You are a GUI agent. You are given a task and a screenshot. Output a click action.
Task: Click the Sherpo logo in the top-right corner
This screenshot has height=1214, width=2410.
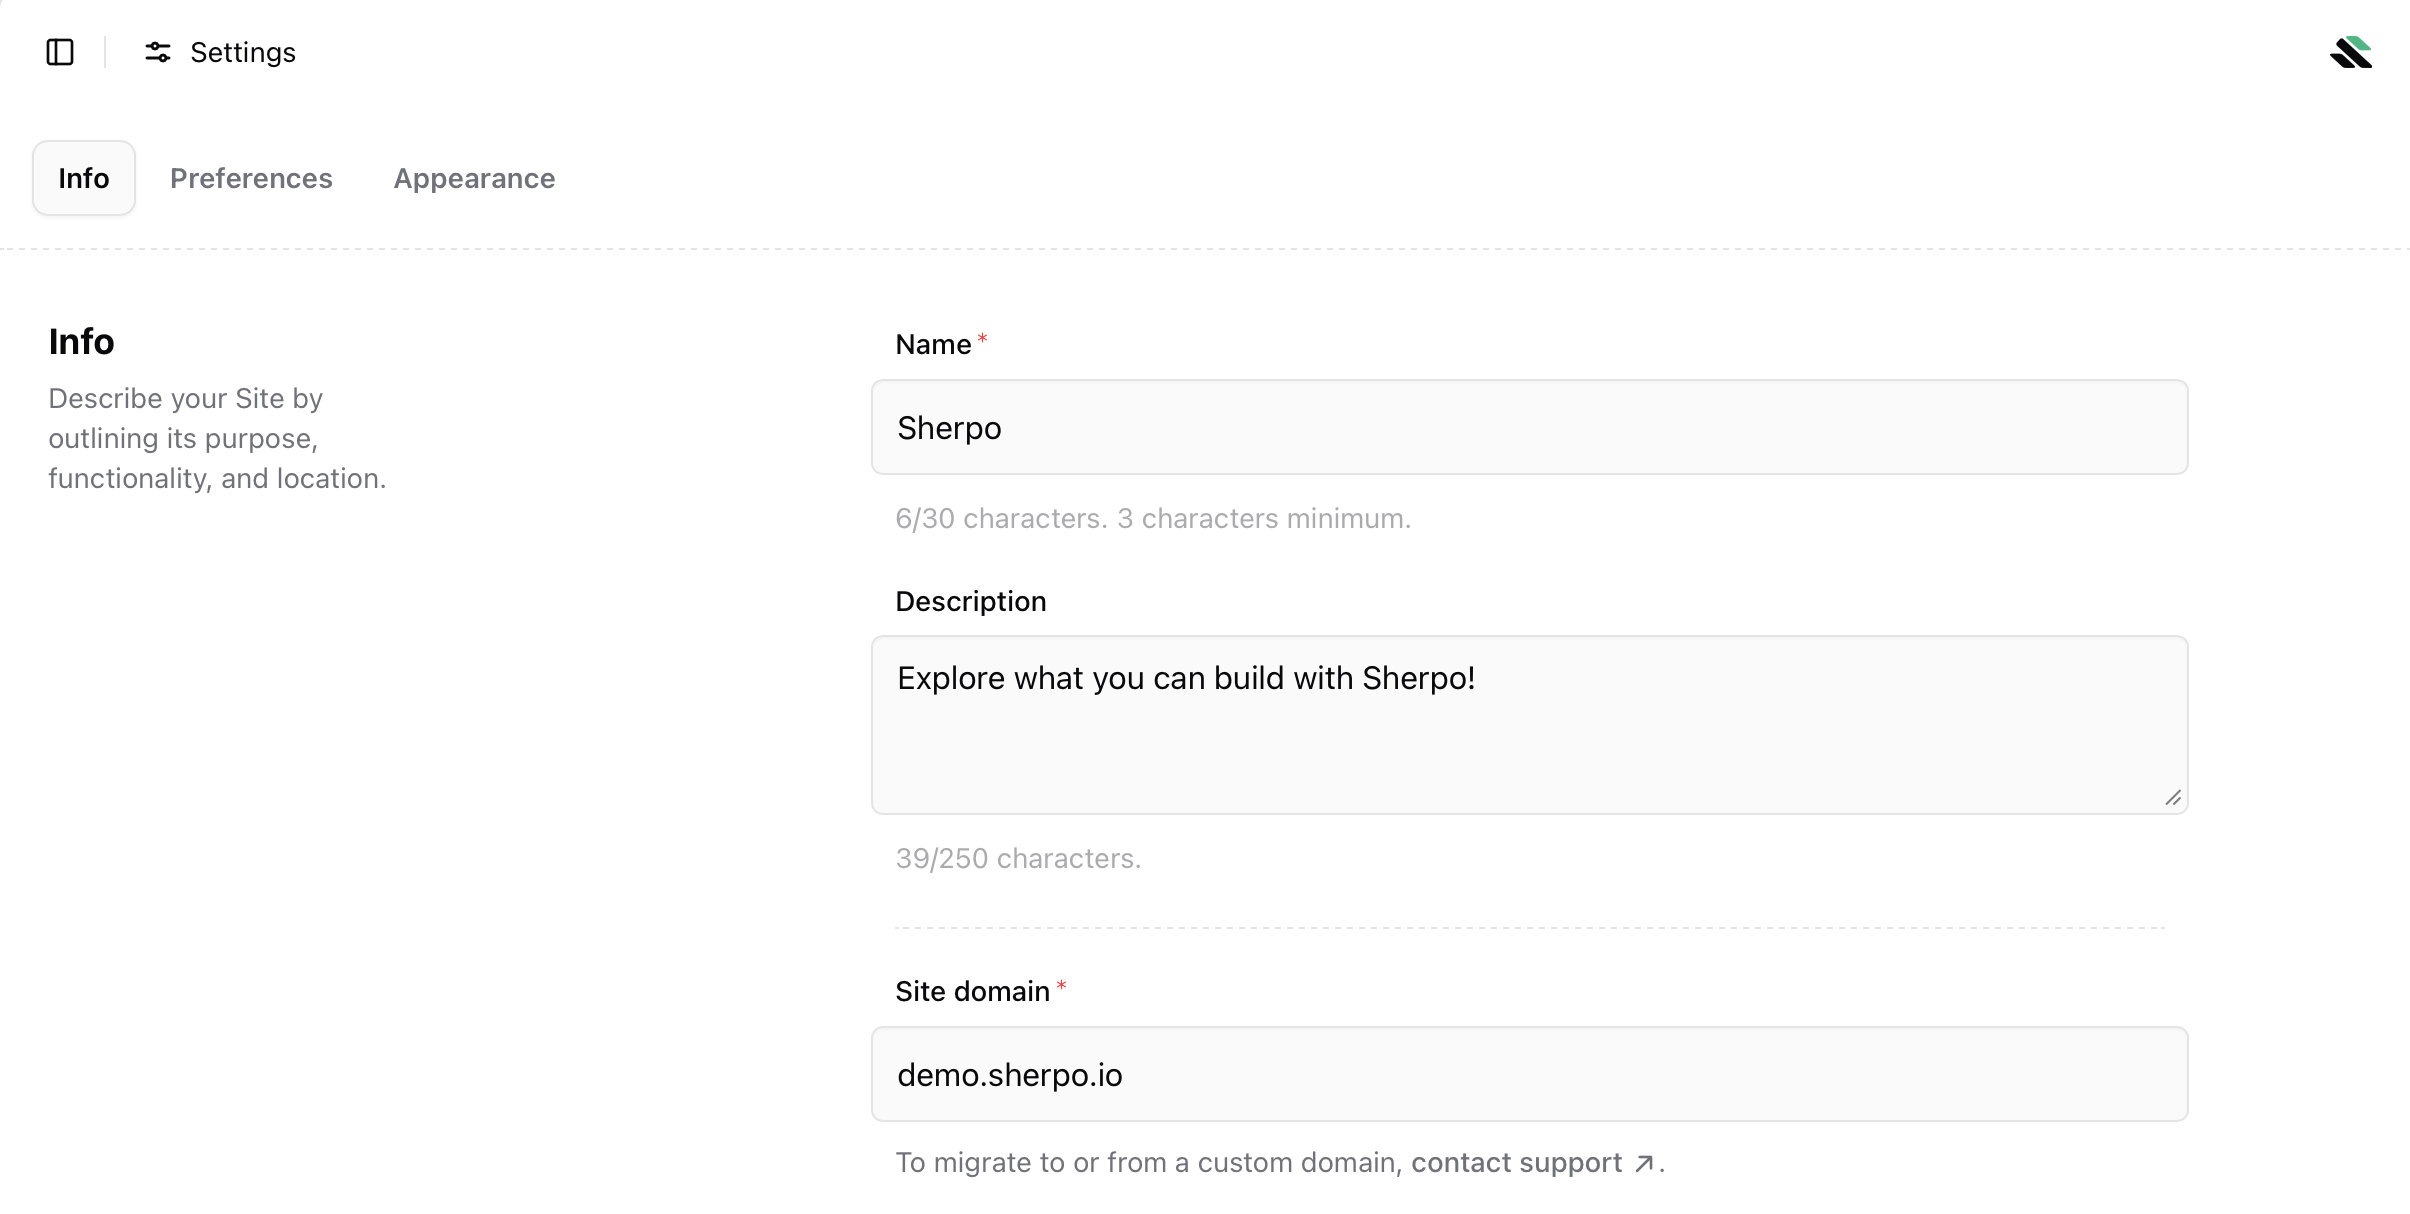2350,52
